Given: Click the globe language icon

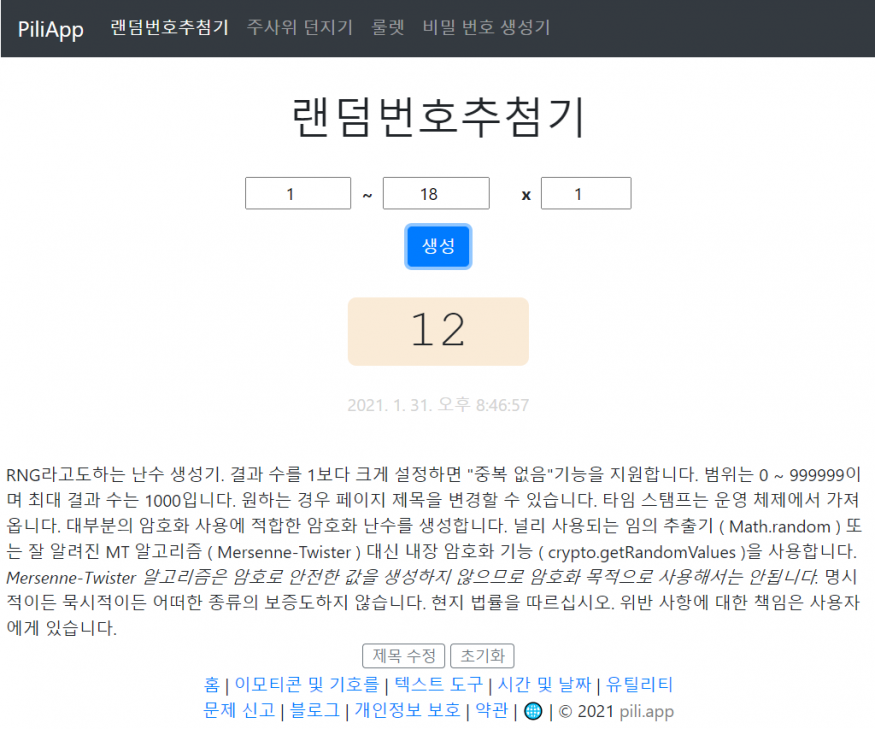Looking at the screenshot, I should [x=533, y=711].
